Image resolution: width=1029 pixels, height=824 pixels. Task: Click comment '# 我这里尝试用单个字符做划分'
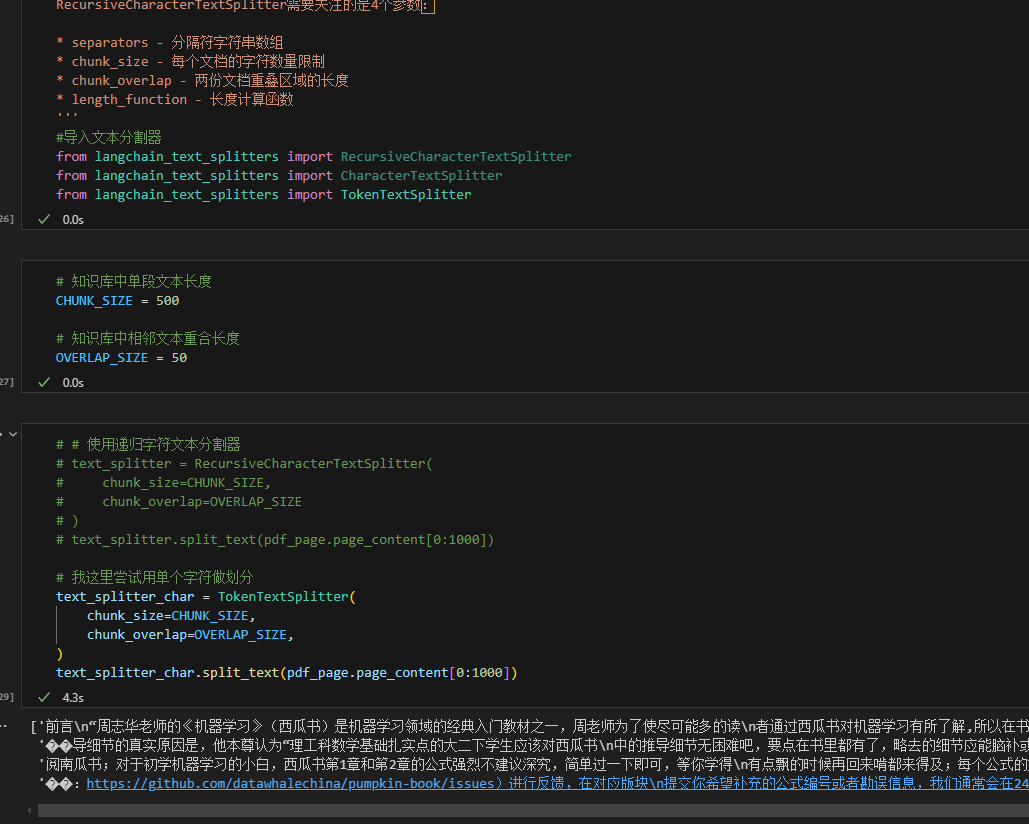point(154,577)
